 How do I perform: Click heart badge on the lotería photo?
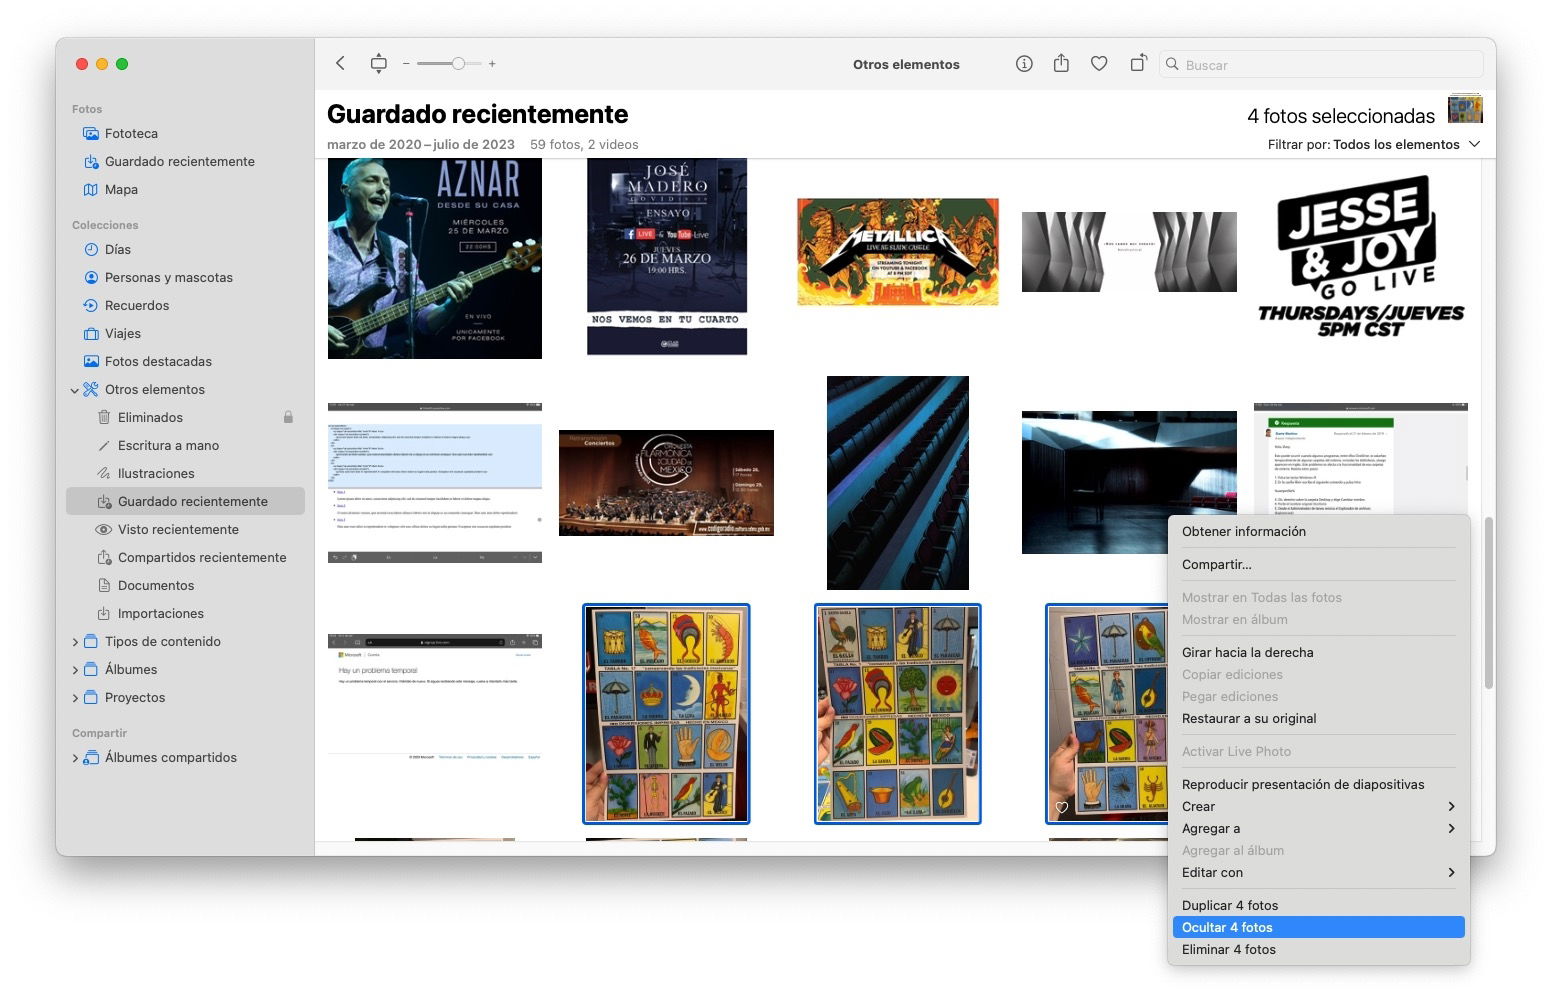coord(1062,807)
